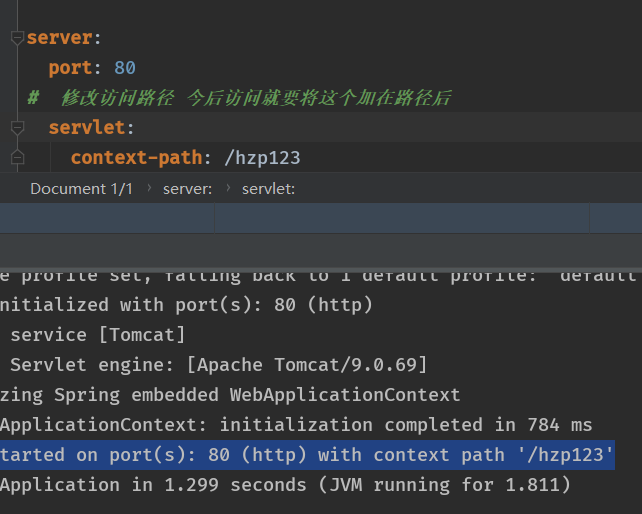Click the '1.299 seconds' startup log line
This screenshot has height=514, width=642.
pos(285,485)
